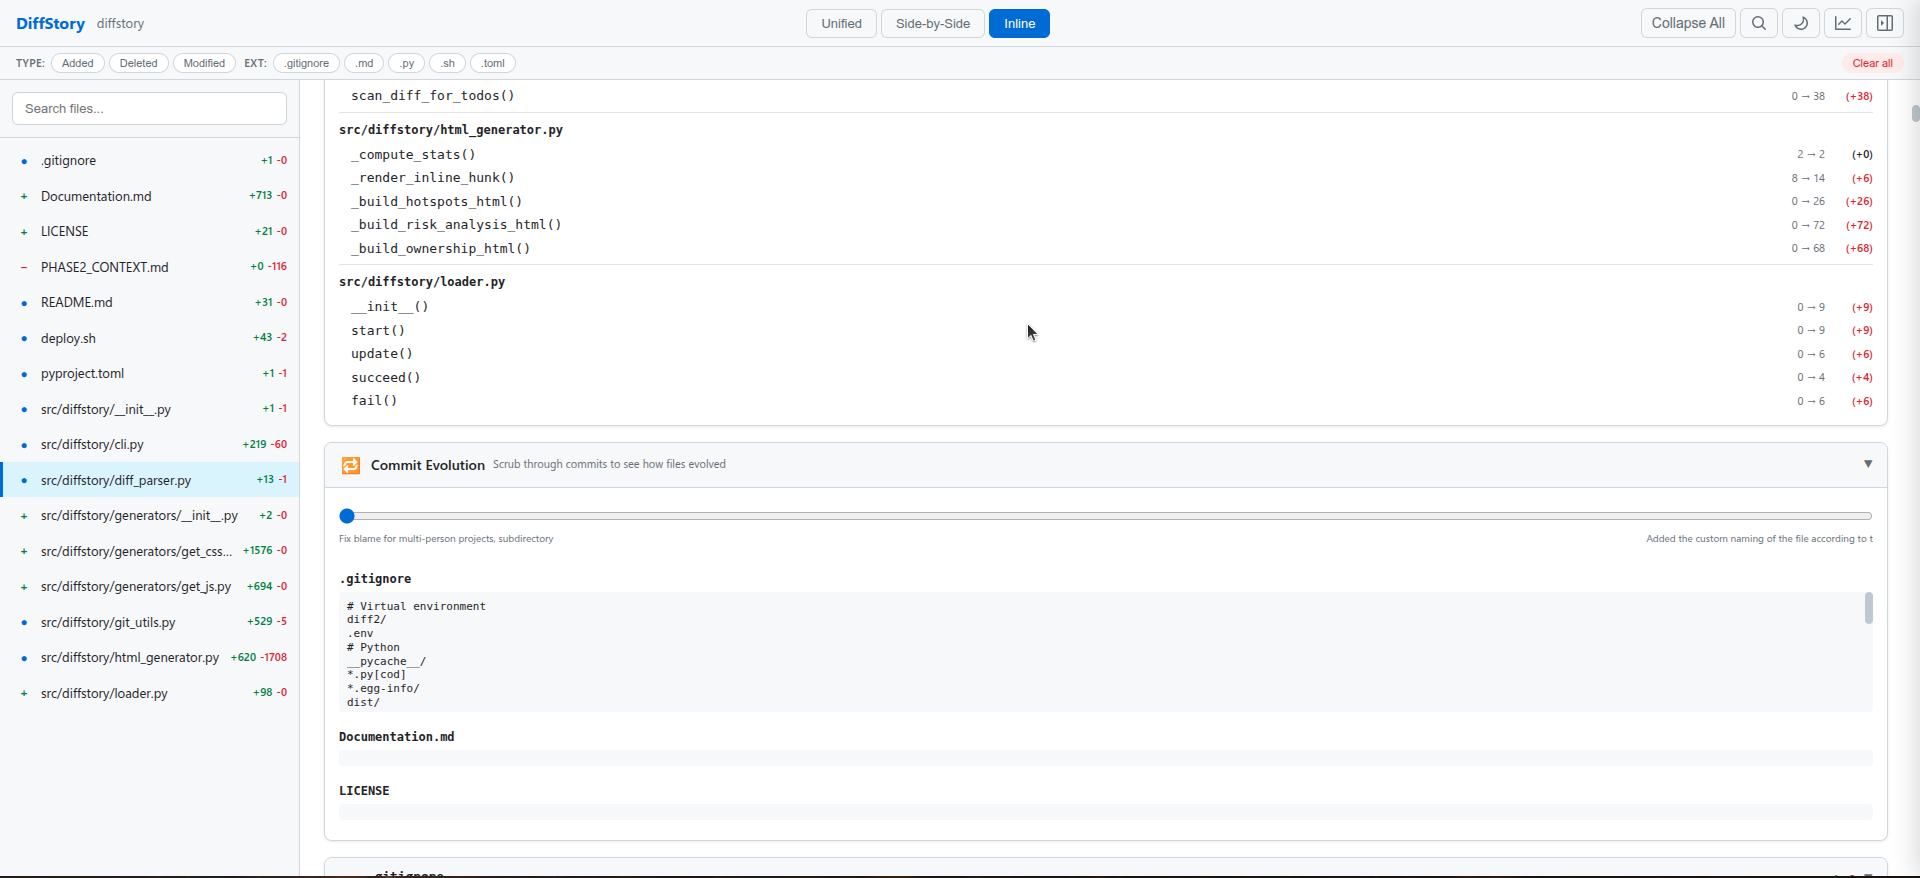1920x878 pixels.
Task: Click the Commit Evolution refresh icon
Action: tap(351, 465)
